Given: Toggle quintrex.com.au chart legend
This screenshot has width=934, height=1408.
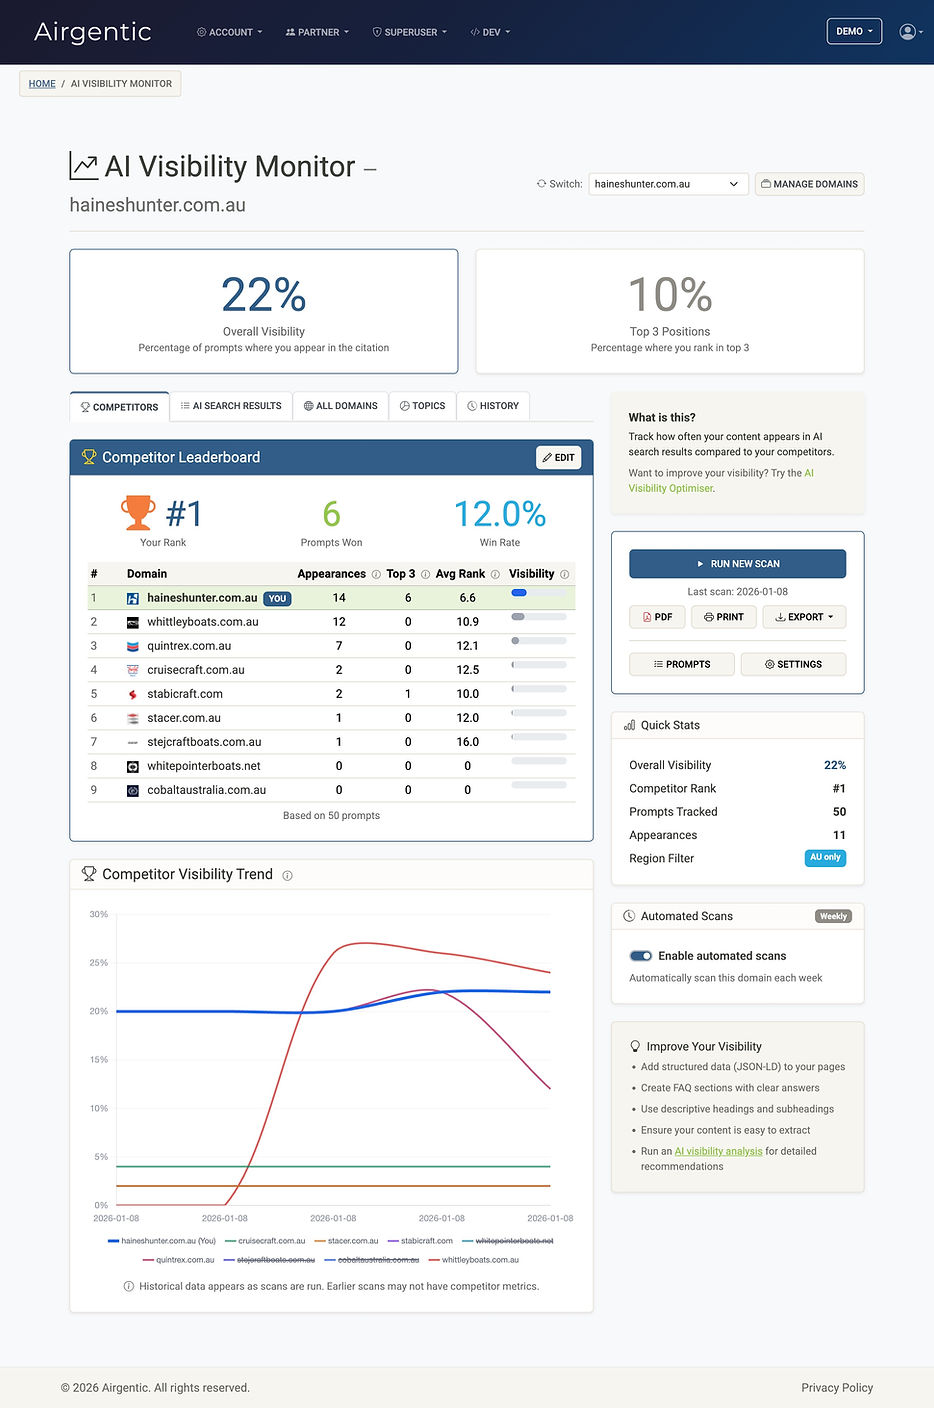Looking at the screenshot, I should [x=178, y=1260].
